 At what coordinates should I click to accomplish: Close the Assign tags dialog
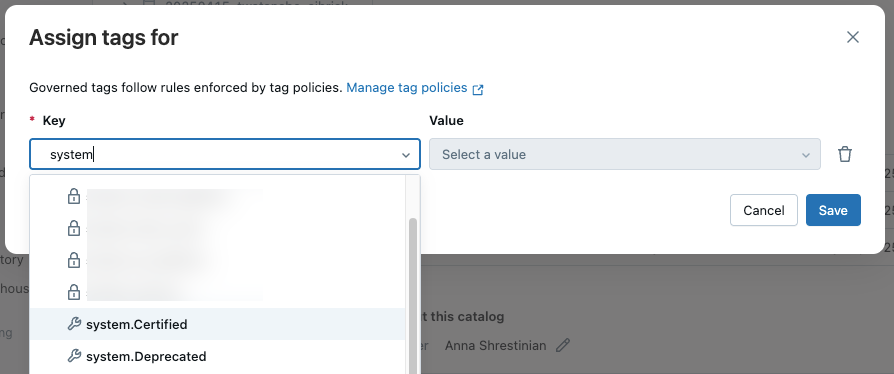click(x=852, y=37)
